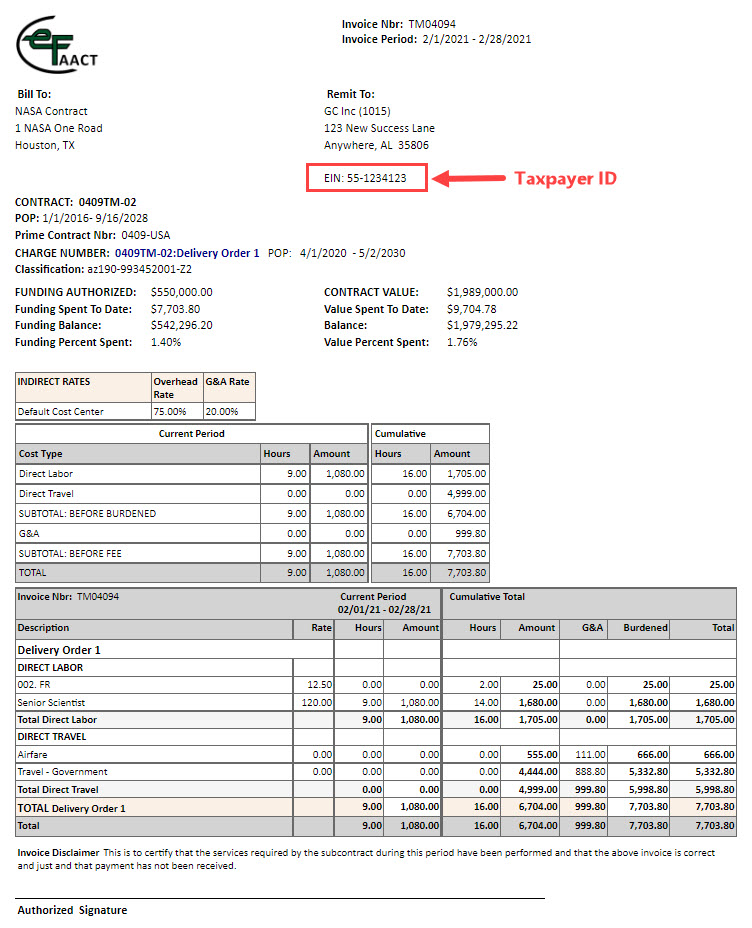Viewport: 752px width, 928px height.
Task: Click the Contract Value amount $1,989,000.00
Action: pos(482,292)
